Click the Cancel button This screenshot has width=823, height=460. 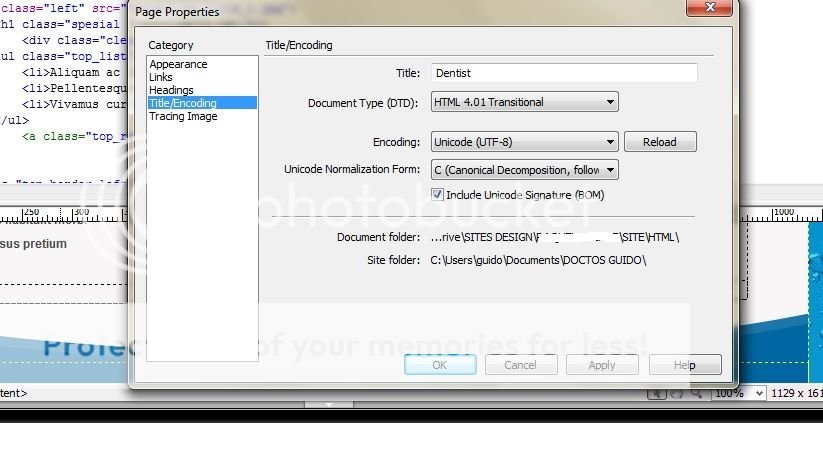pos(520,365)
